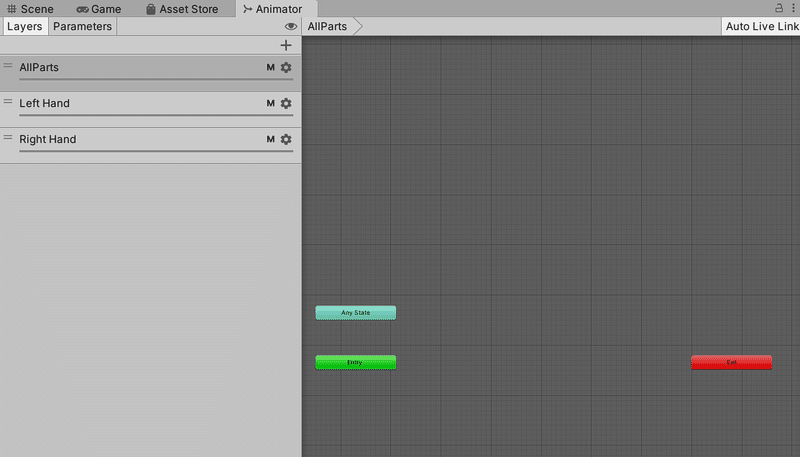This screenshot has width=800, height=457.
Task: Grab the AllParts layer reorder handle
Action: pos(8,65)
